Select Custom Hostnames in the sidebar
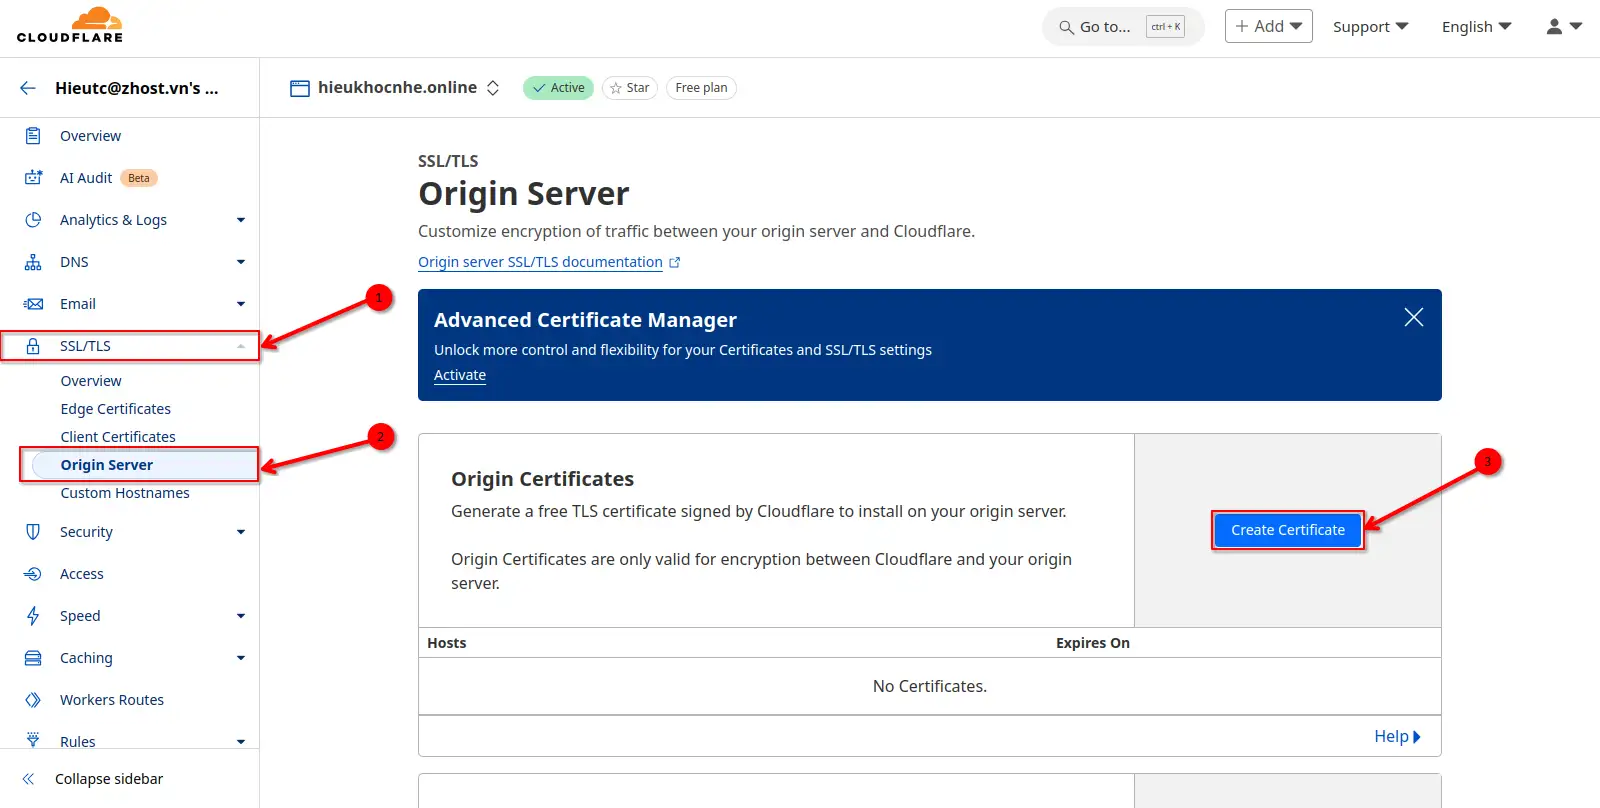The width and height of the screenshot is (1600, 808). pyautogui.click(x=125, y=493)
